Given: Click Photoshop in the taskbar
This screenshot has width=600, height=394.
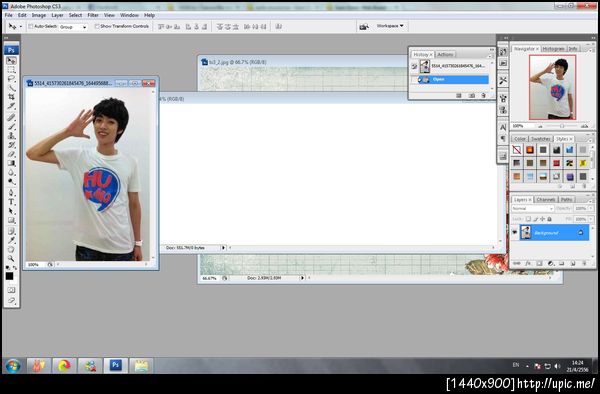Looking at the screenshot, I should pyautogui.click(x=115, y=366).
